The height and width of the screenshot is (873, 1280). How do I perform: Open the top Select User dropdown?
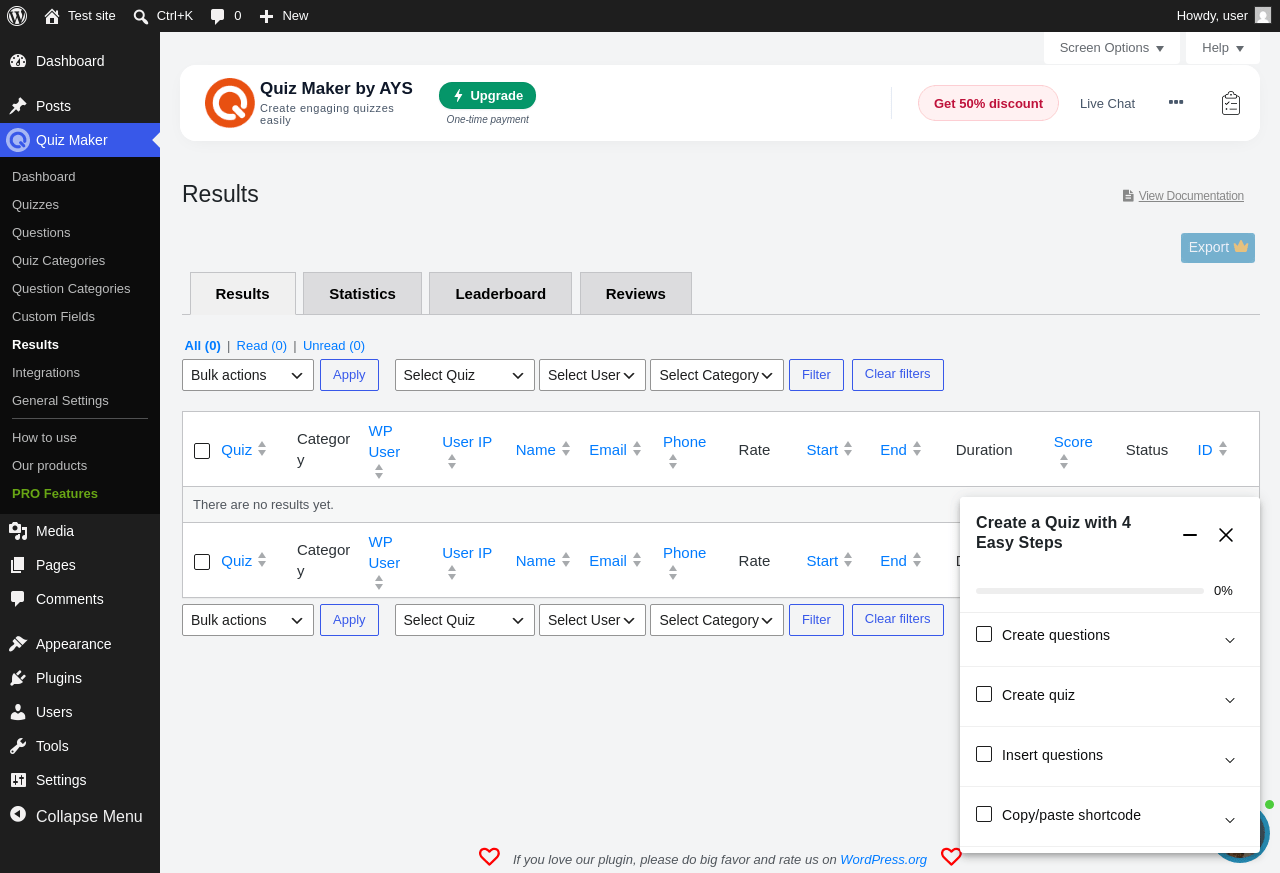tap(592, 375)
